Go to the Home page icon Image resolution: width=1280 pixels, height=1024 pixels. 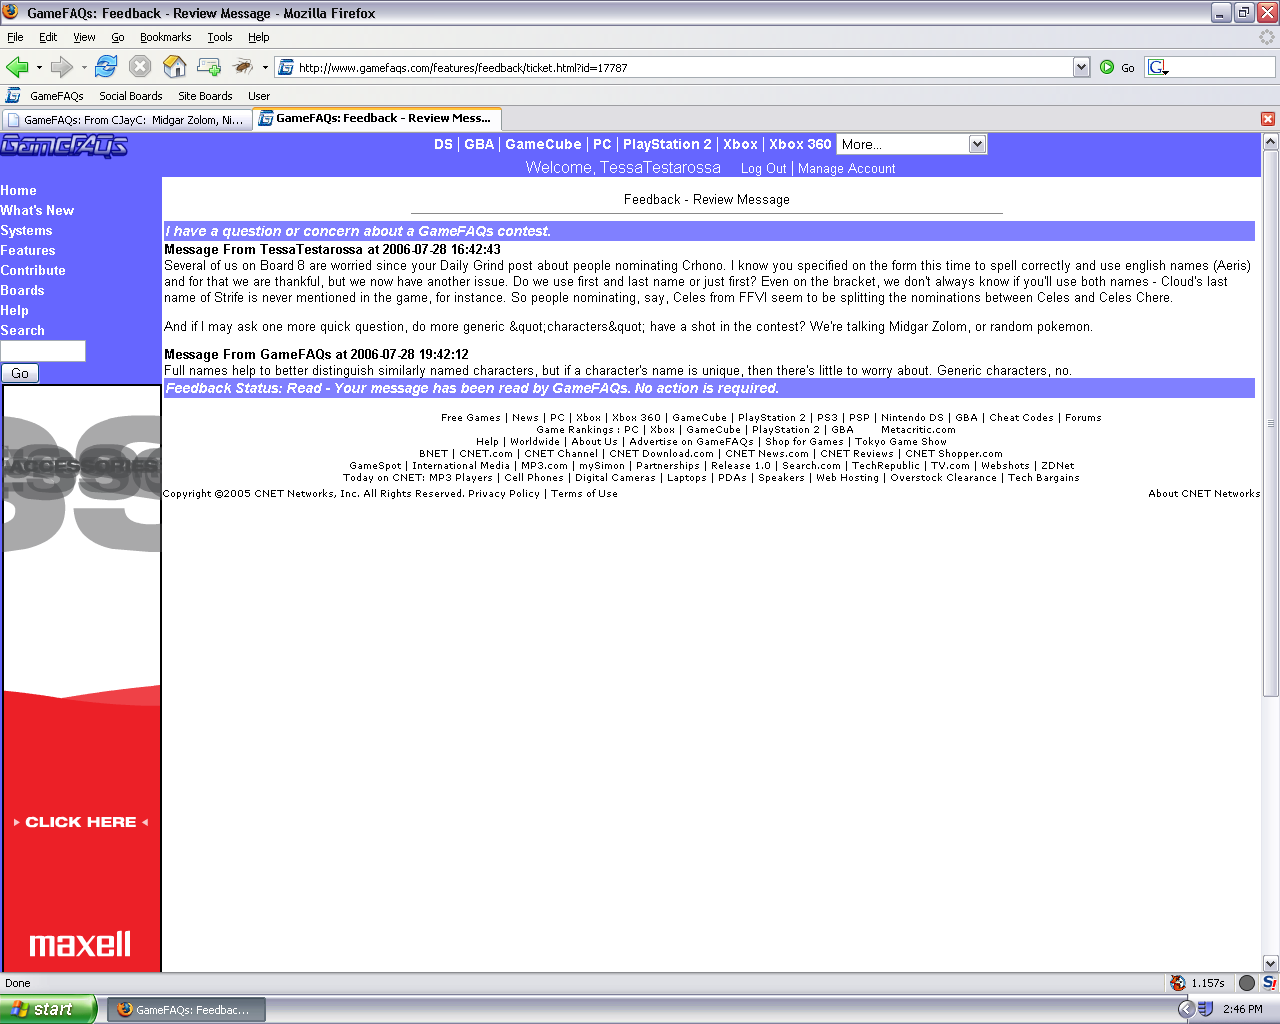[175, 67]
